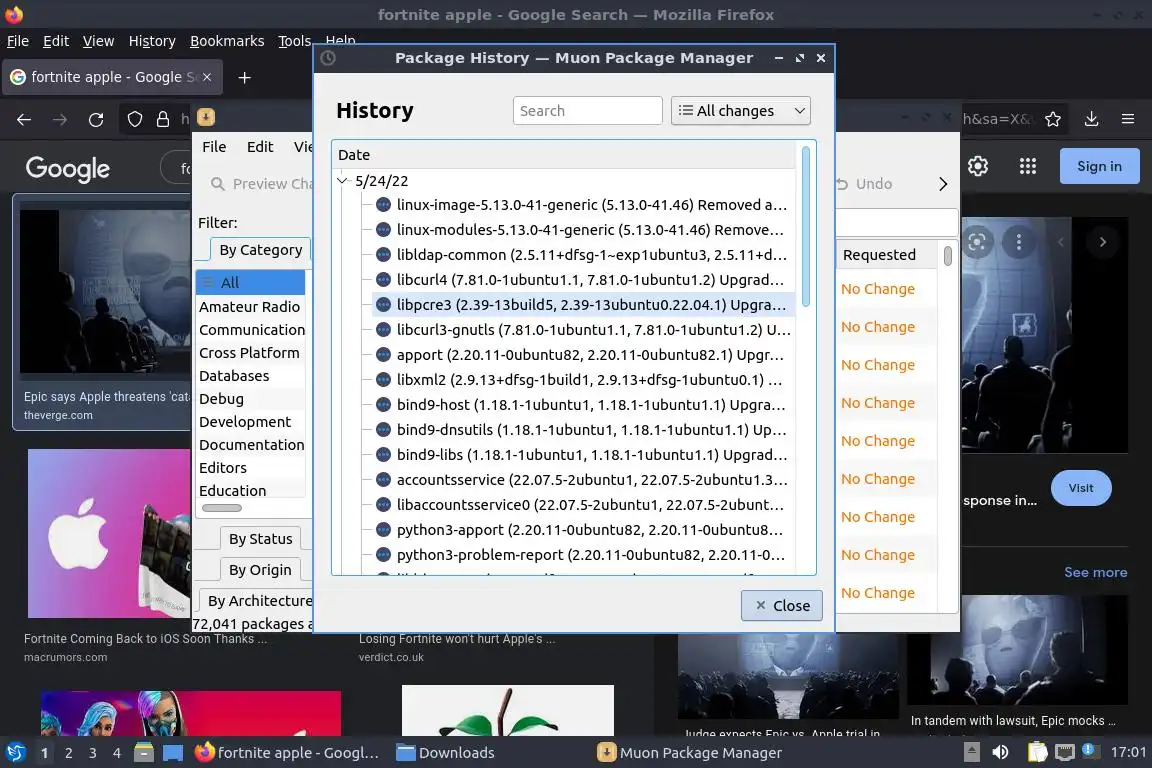
Task: Select the Amateur Radio category
Action: pos(251,306)
